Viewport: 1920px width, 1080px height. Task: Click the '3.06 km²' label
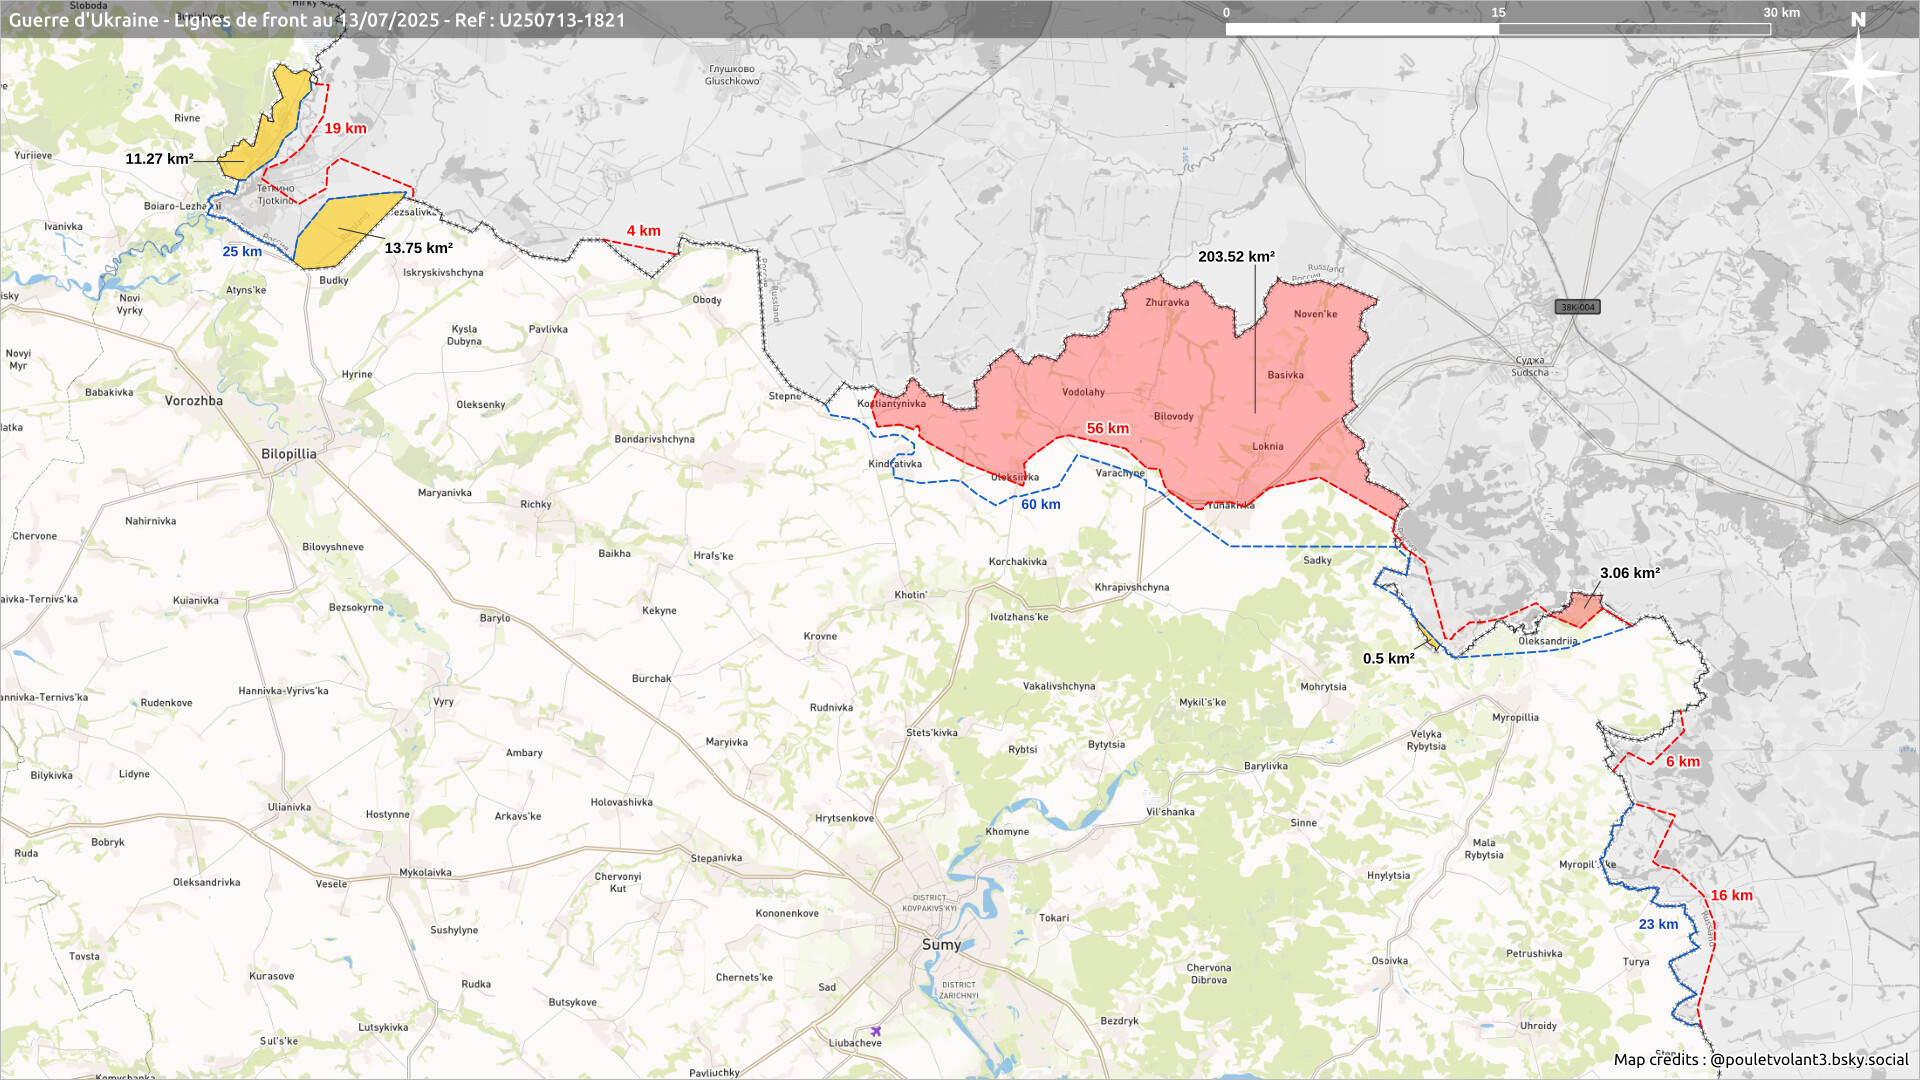coord(1630,573)
